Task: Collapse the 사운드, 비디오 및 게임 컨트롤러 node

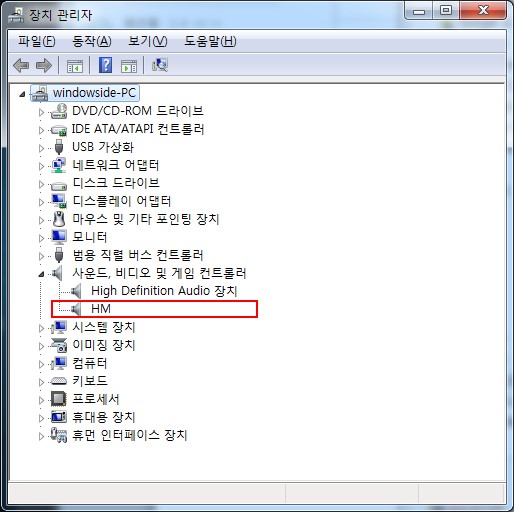Action: coord(41,274)
